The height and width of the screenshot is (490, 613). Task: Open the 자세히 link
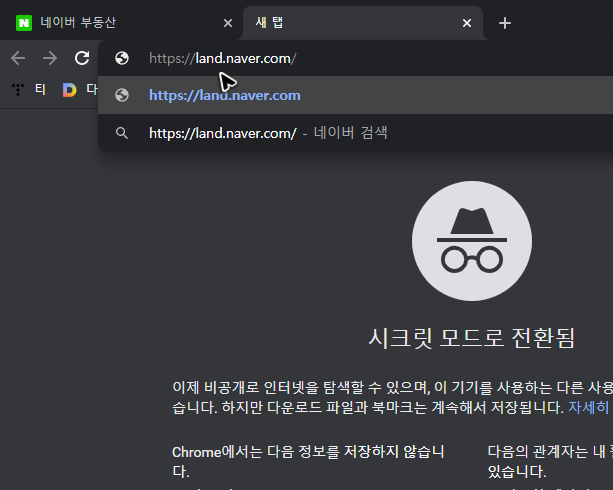(589, 407)
